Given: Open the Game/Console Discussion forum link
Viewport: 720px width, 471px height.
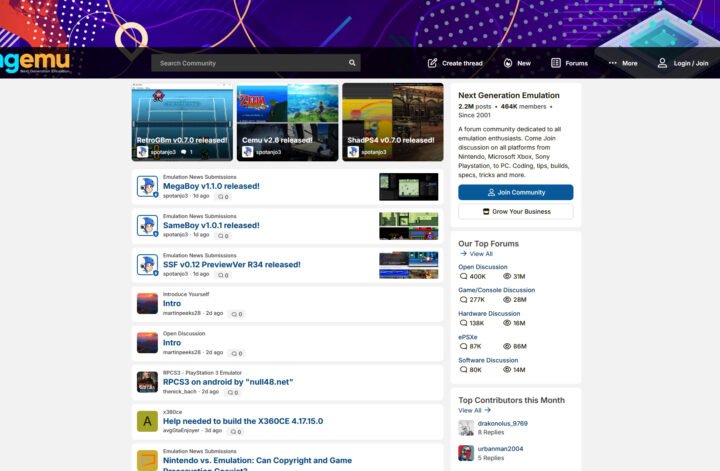Looking at the screenshot, I should (496, 290).
